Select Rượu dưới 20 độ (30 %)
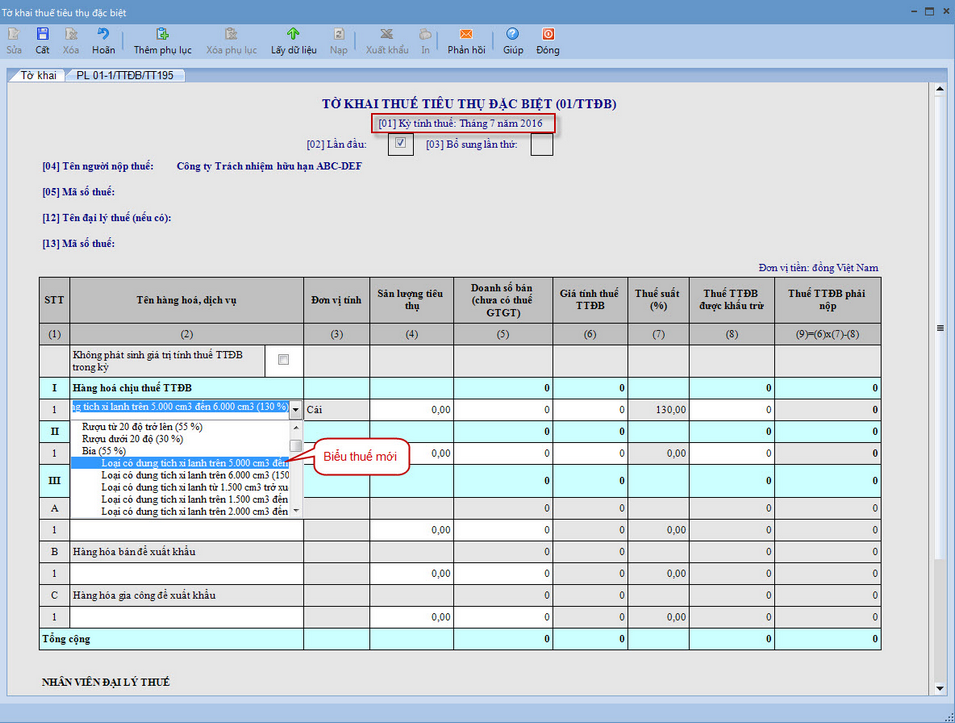Screen dimensions: 955x723 tap(132, 439)
